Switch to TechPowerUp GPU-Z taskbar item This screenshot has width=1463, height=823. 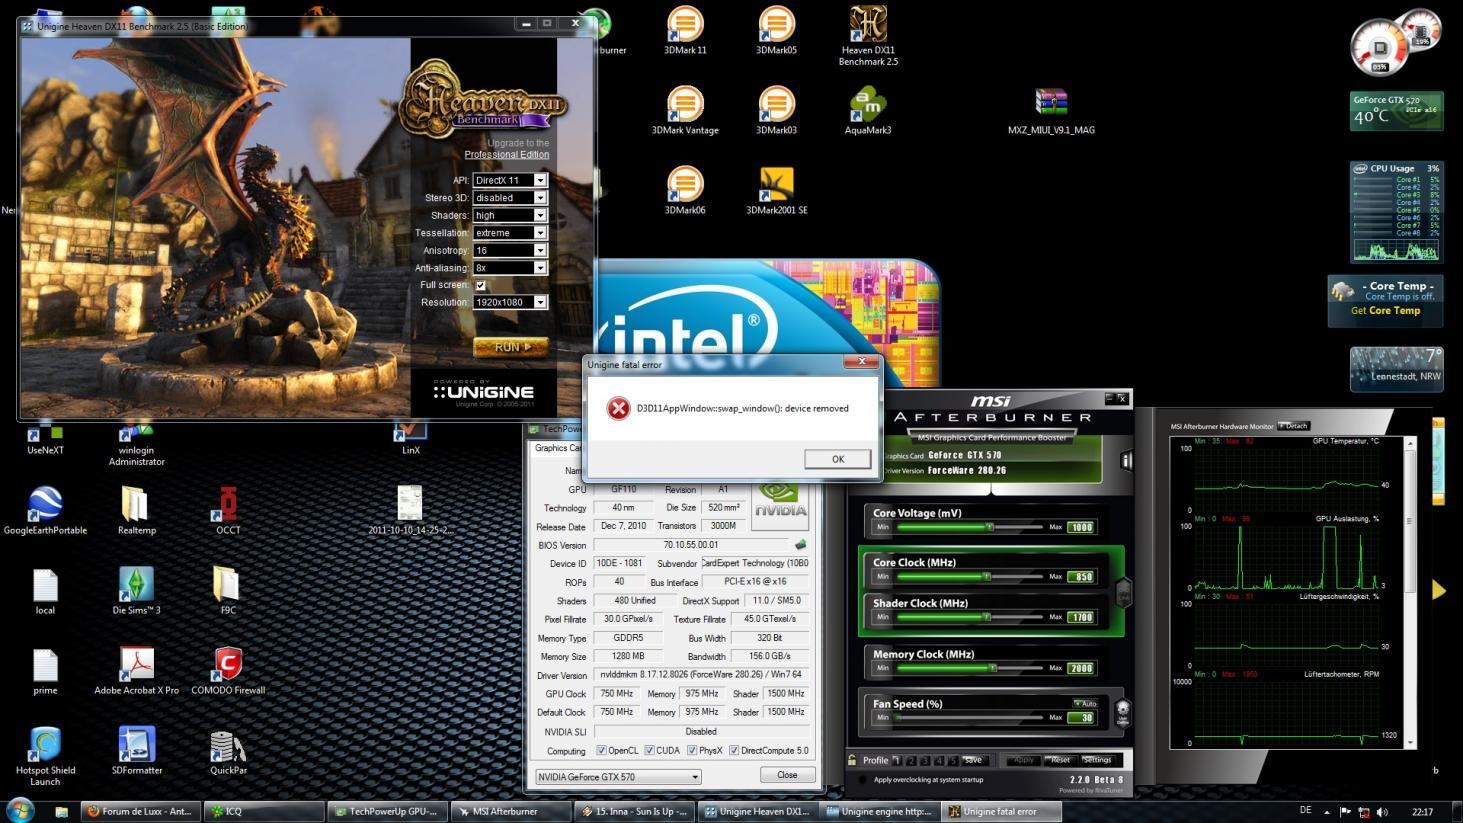(x=387, y=811)
